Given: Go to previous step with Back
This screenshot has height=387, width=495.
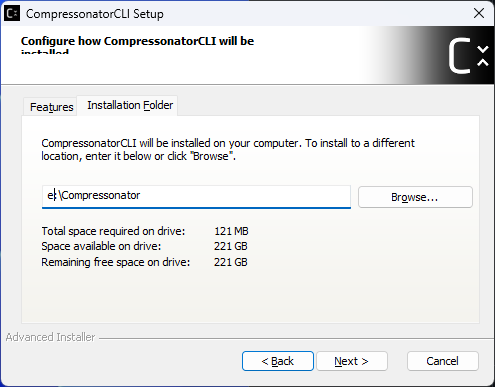Looking at the screenshot, I should 278,361.
